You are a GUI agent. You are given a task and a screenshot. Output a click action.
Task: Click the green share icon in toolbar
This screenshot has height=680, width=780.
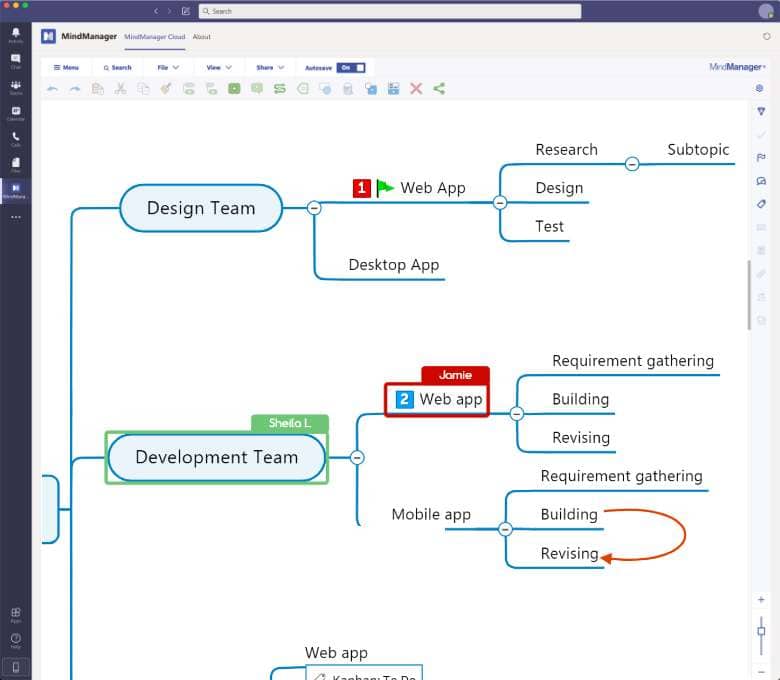click(x=439, y=89)
